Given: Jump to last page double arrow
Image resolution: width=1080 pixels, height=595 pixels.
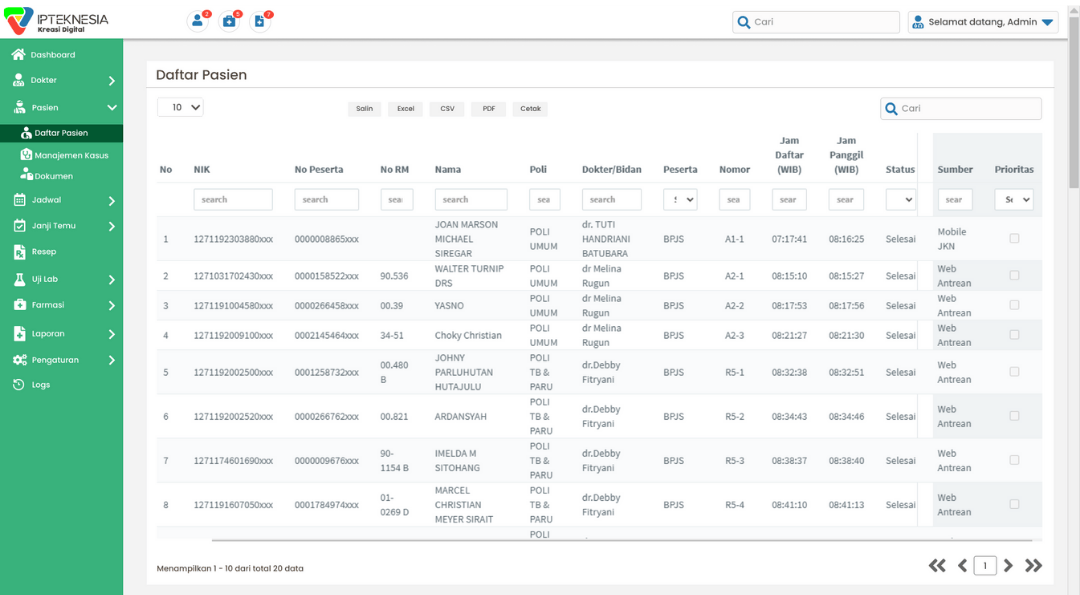Looking at the screenshot, I should pyautogui.click(x=1034, y=566).
